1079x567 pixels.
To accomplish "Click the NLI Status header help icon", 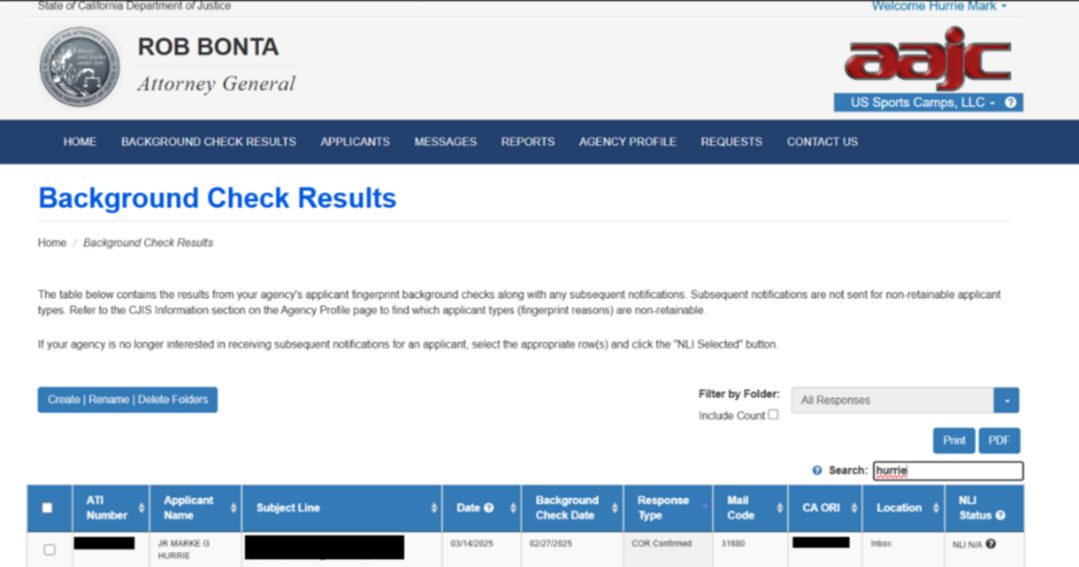I will pos(1000,516).
